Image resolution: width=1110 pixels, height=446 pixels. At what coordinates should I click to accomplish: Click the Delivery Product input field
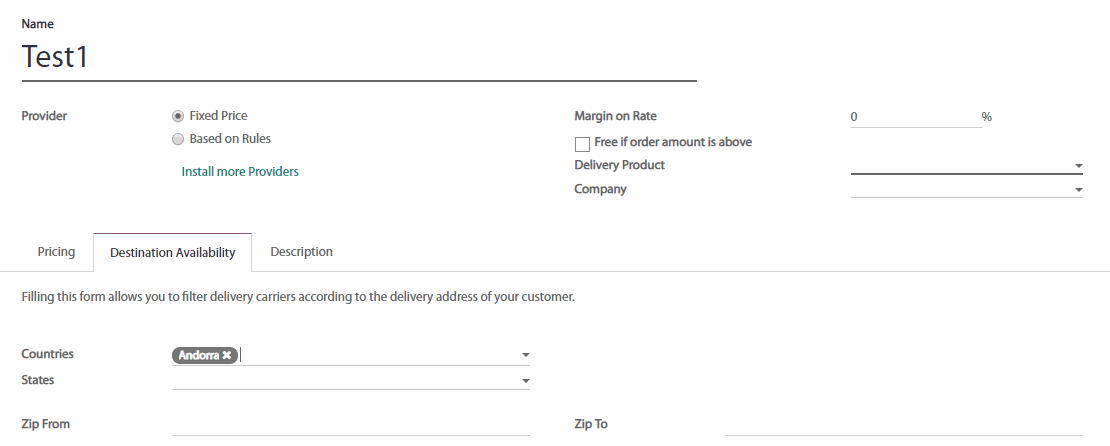tap(960, 165)
